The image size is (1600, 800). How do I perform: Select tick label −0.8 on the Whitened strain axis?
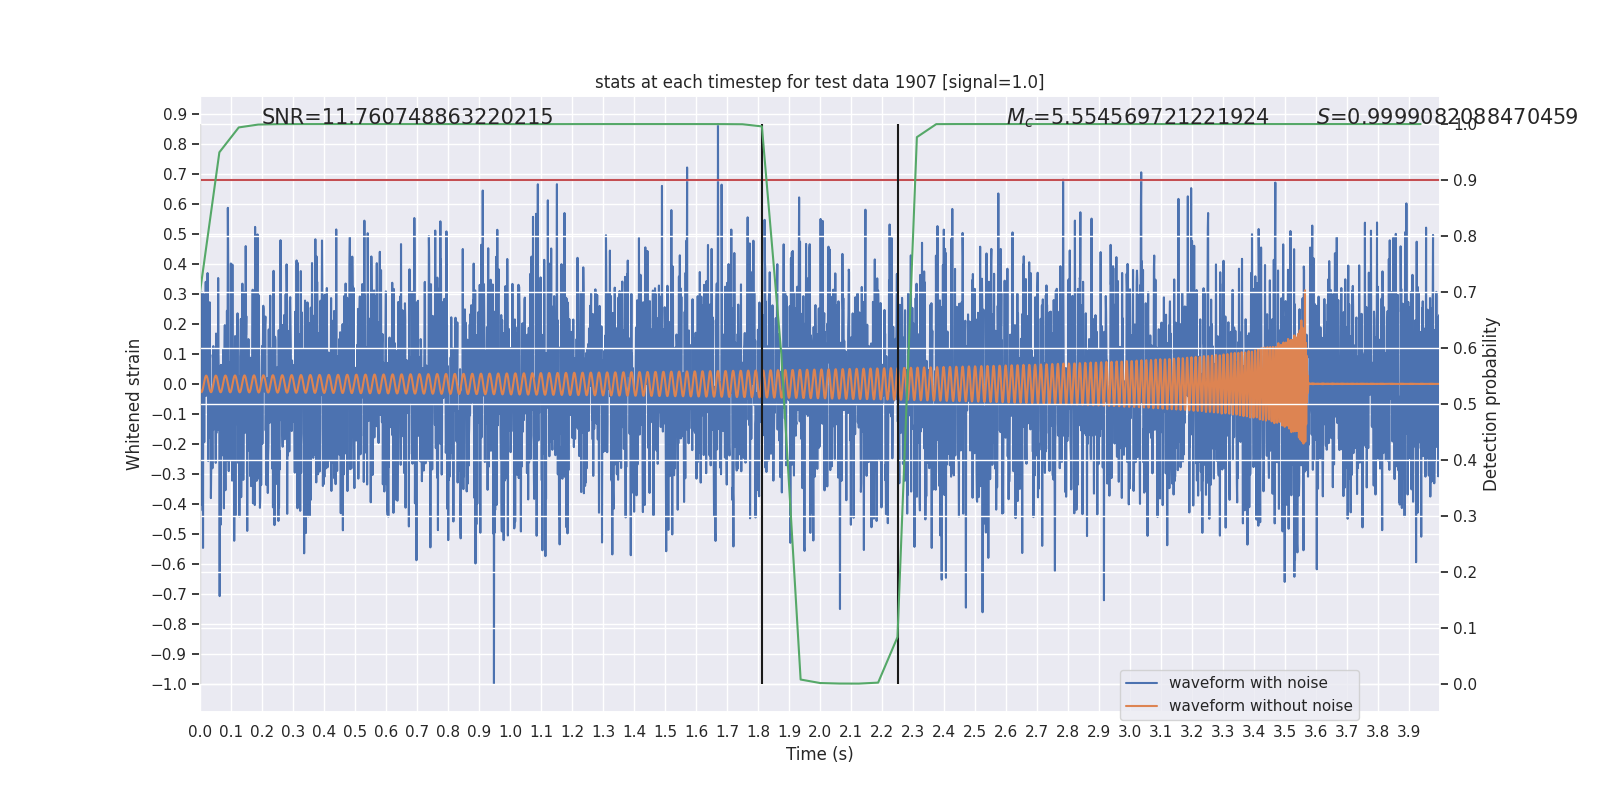click(x=169, y=625)
